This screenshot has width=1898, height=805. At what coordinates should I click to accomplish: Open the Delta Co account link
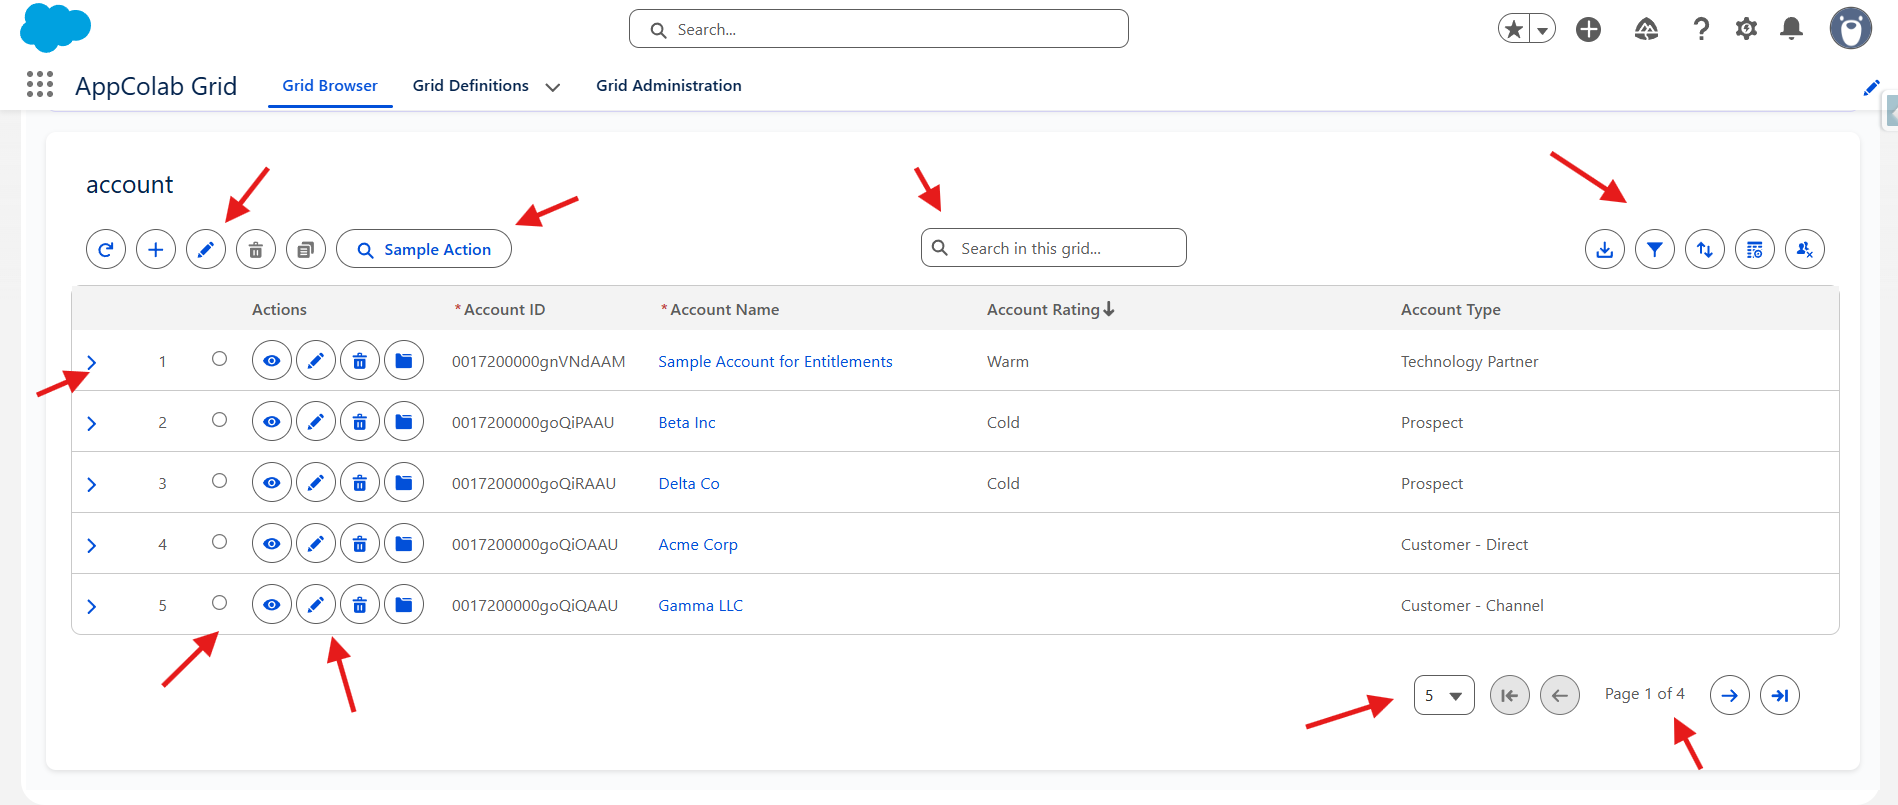coord(689,484)
